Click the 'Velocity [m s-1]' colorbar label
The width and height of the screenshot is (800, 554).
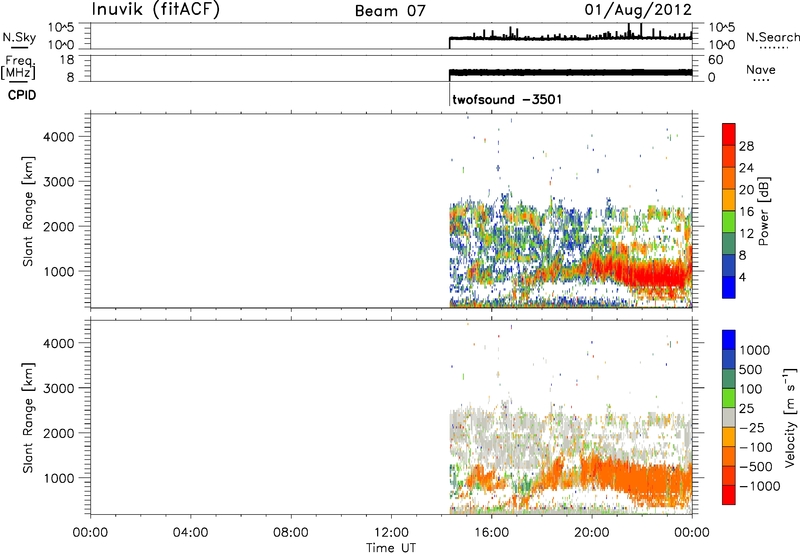coord(790,418)
